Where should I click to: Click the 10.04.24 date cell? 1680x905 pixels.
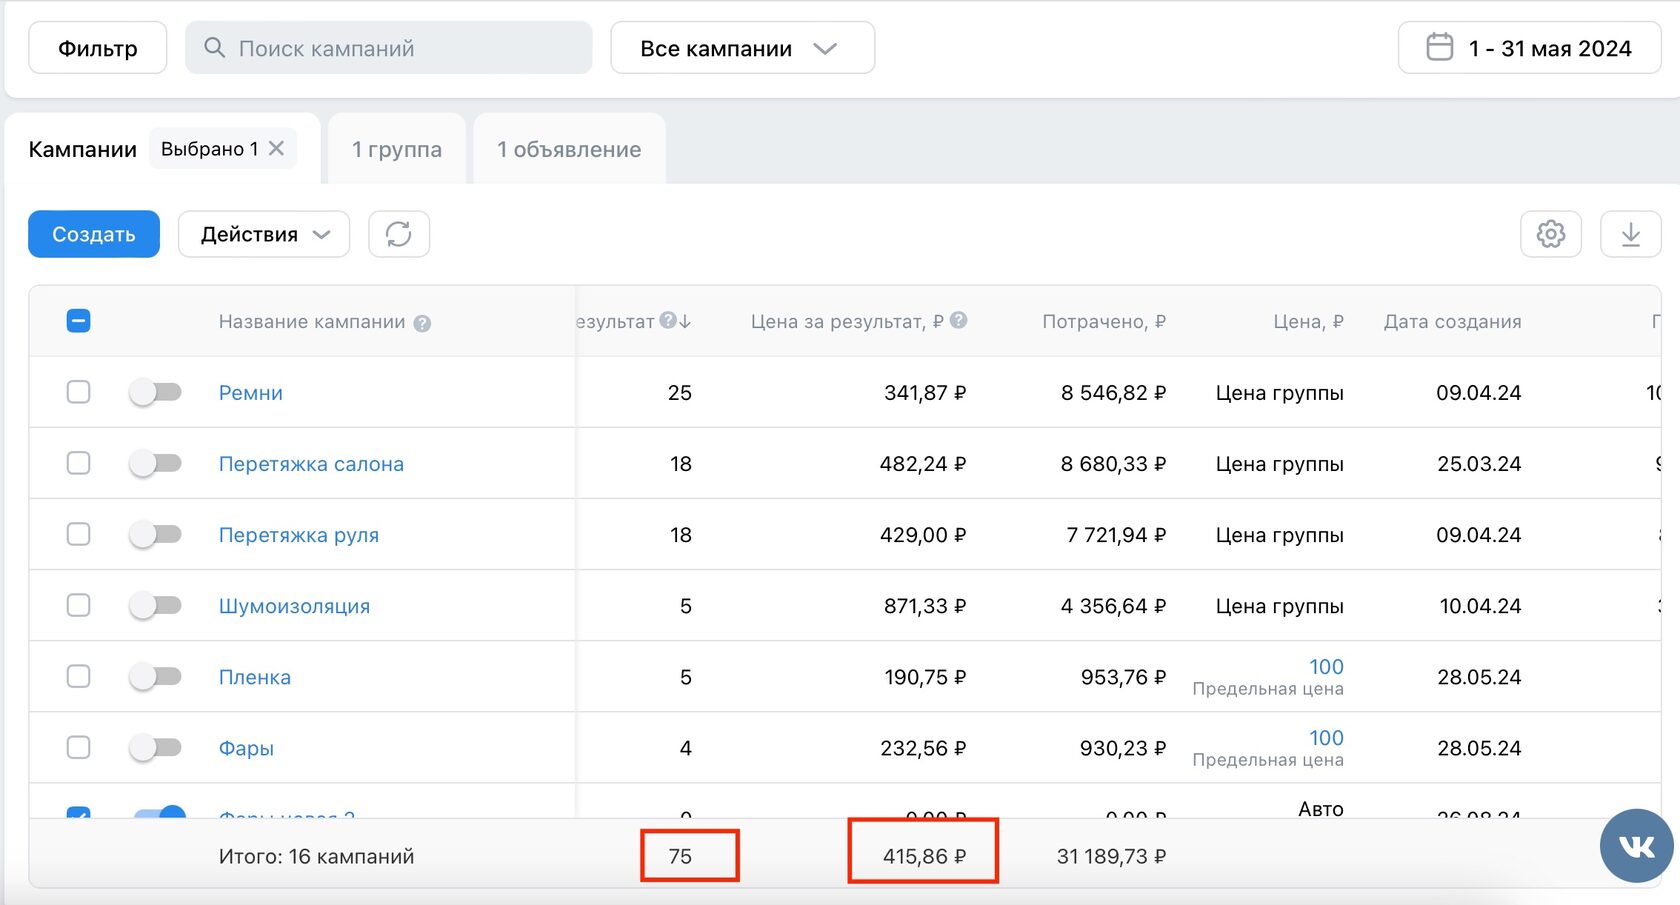(x=1480, y=606)
